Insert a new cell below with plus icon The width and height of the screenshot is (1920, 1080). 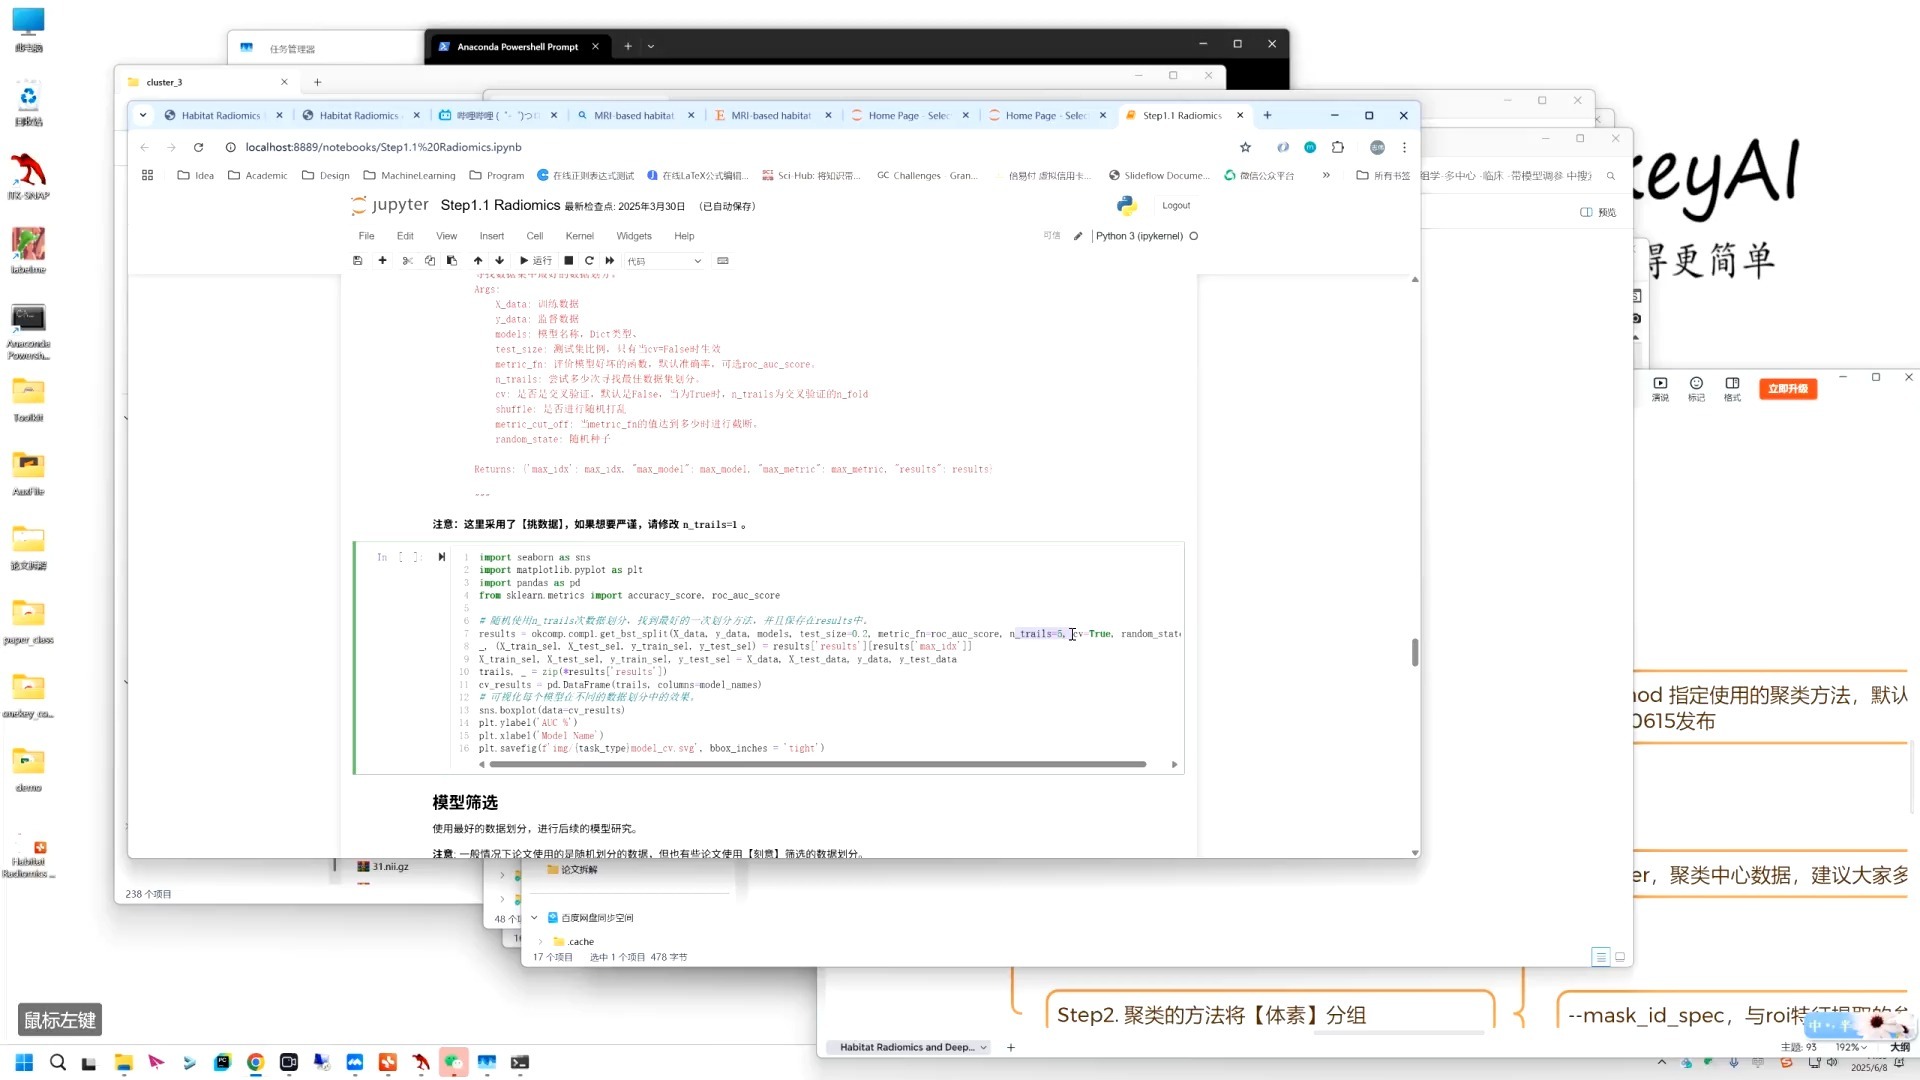(x=382, y=261)
